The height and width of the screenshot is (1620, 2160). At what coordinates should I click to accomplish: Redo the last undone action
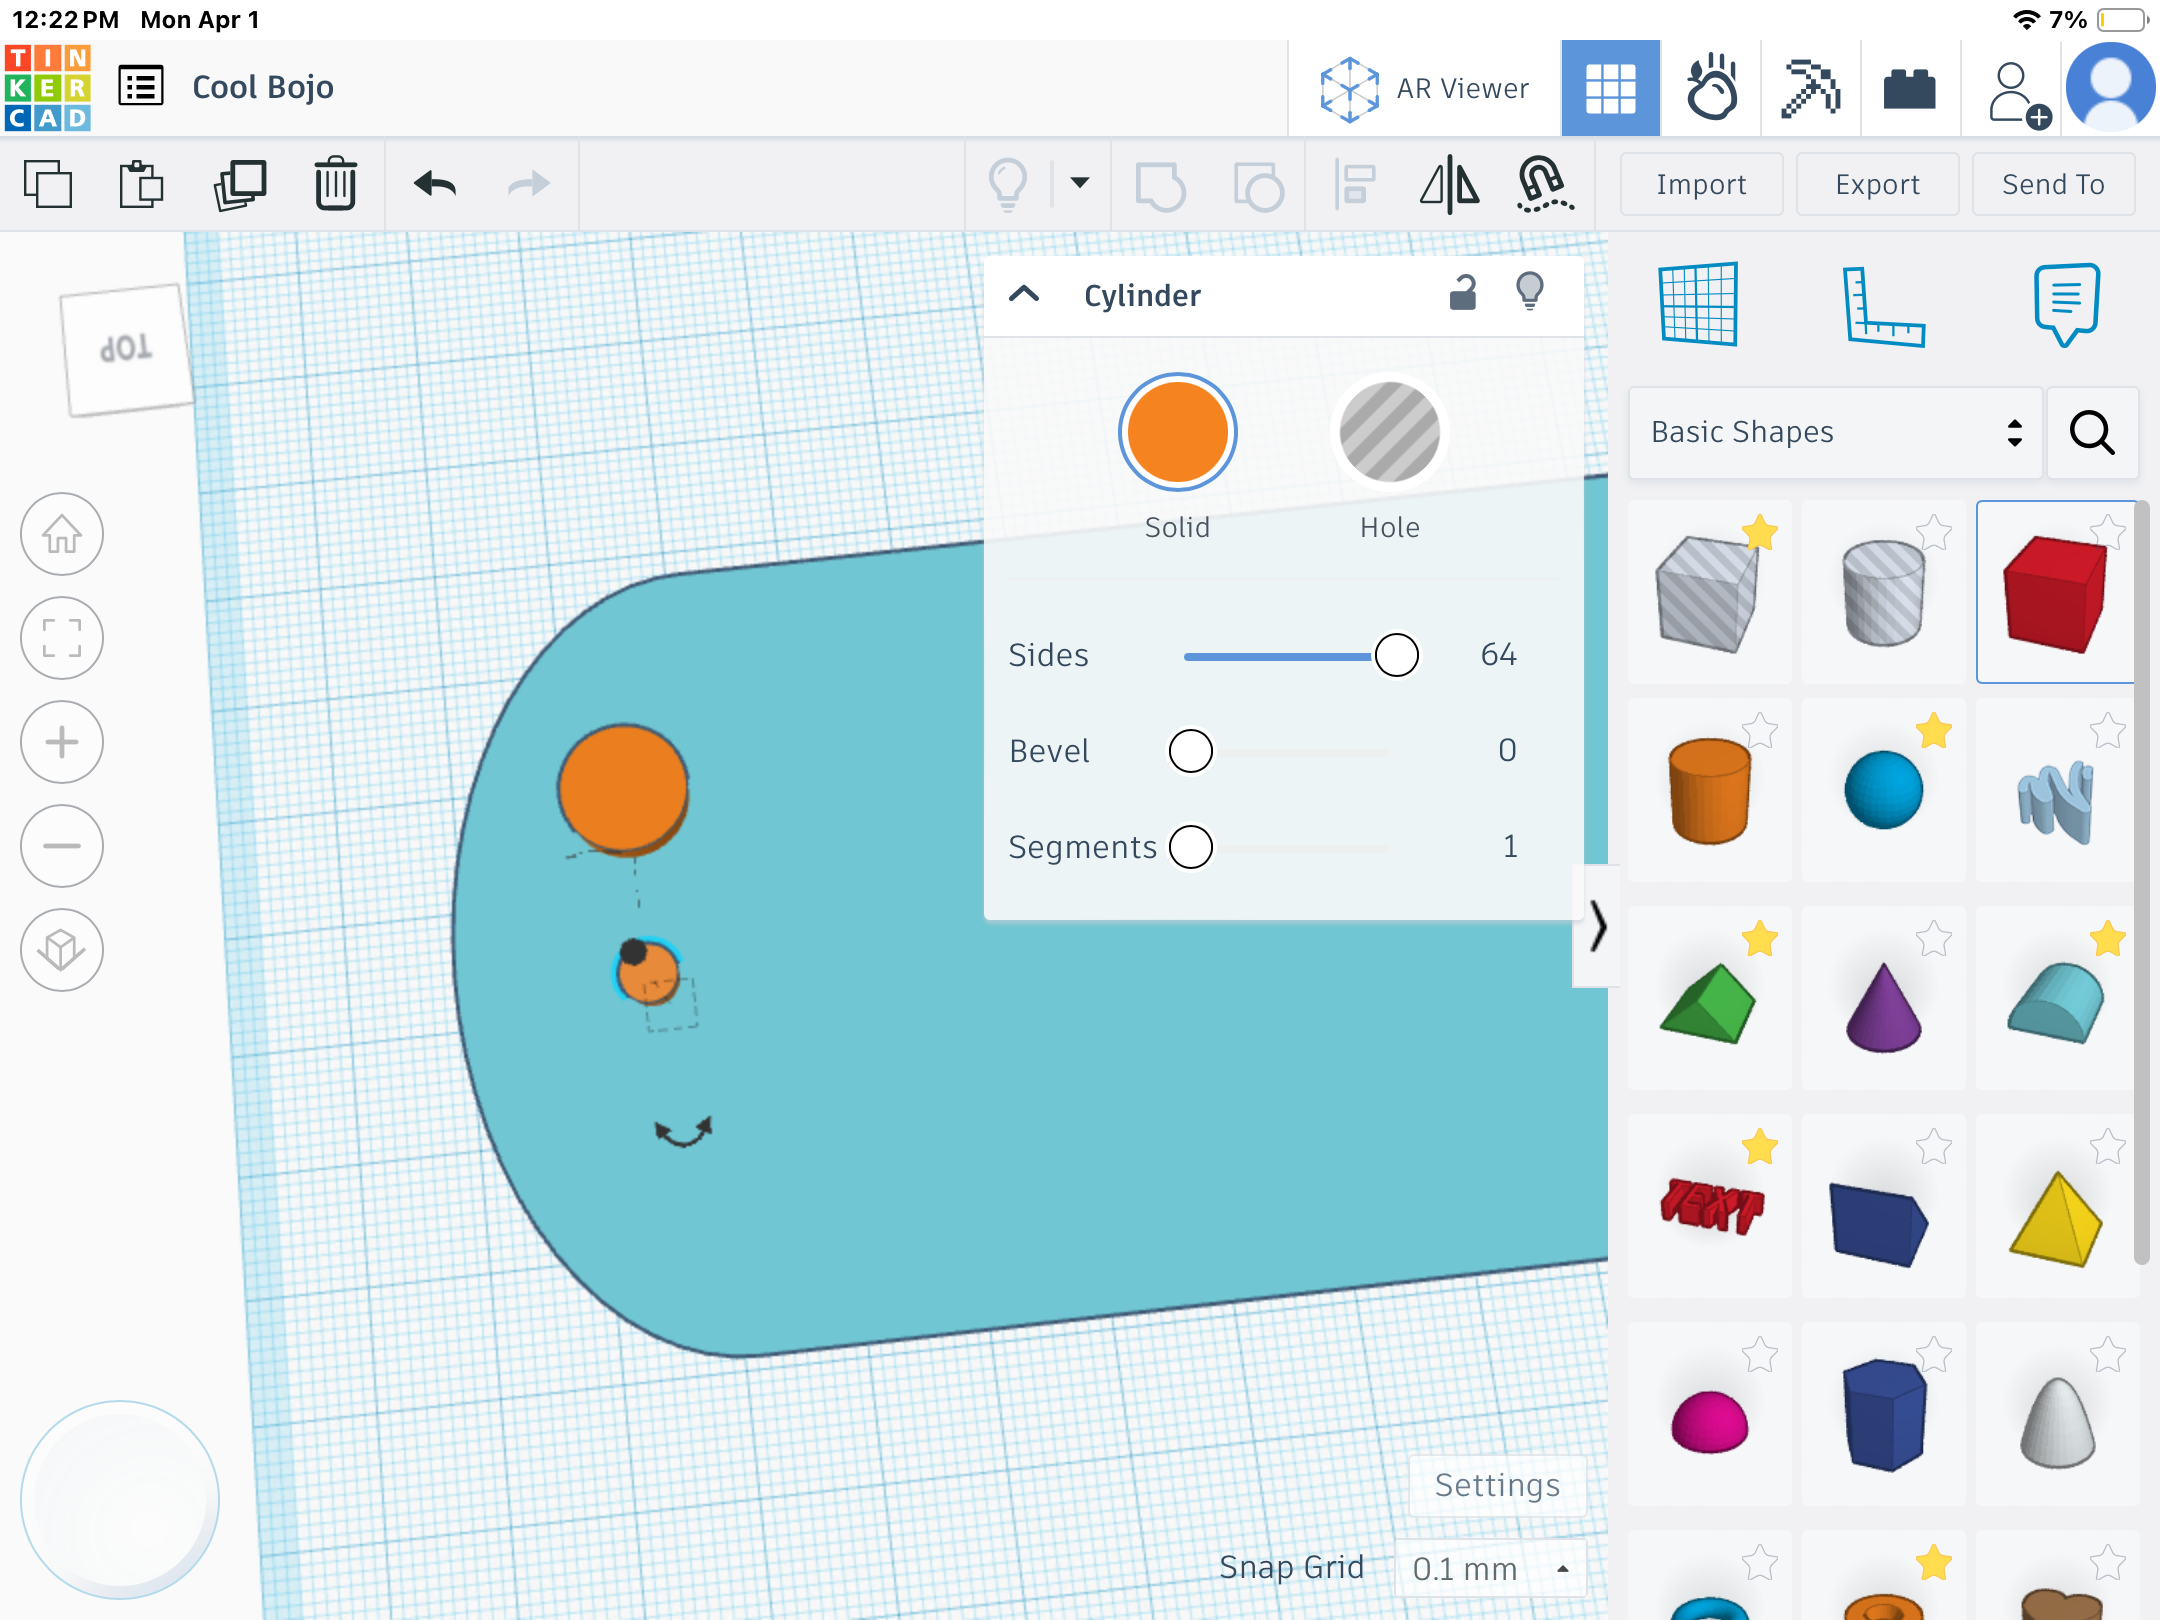point(528,184)
